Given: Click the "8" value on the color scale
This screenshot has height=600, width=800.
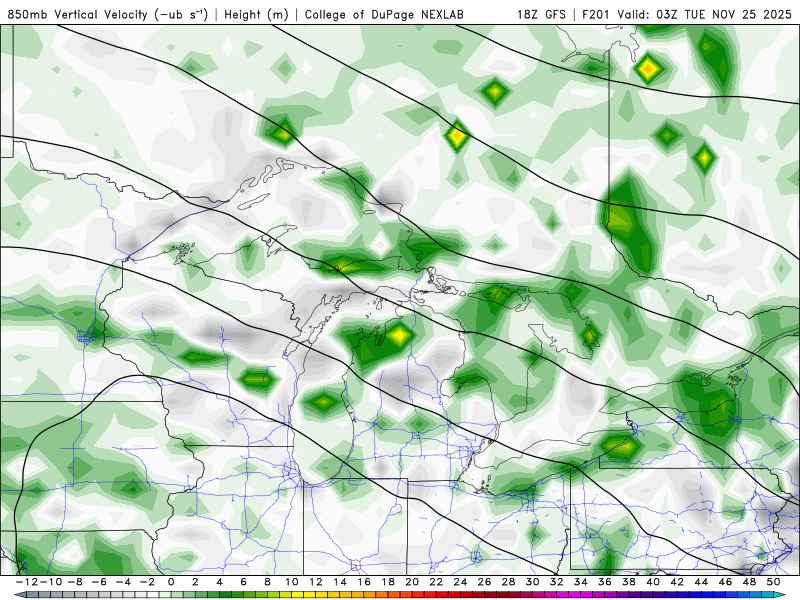Looking at the screenshot, I should pos(267,582).
